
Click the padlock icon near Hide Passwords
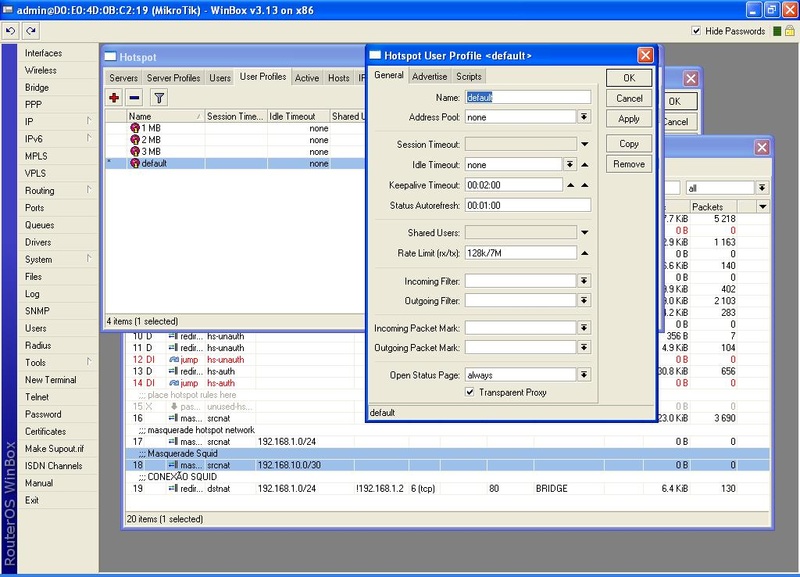789,31
